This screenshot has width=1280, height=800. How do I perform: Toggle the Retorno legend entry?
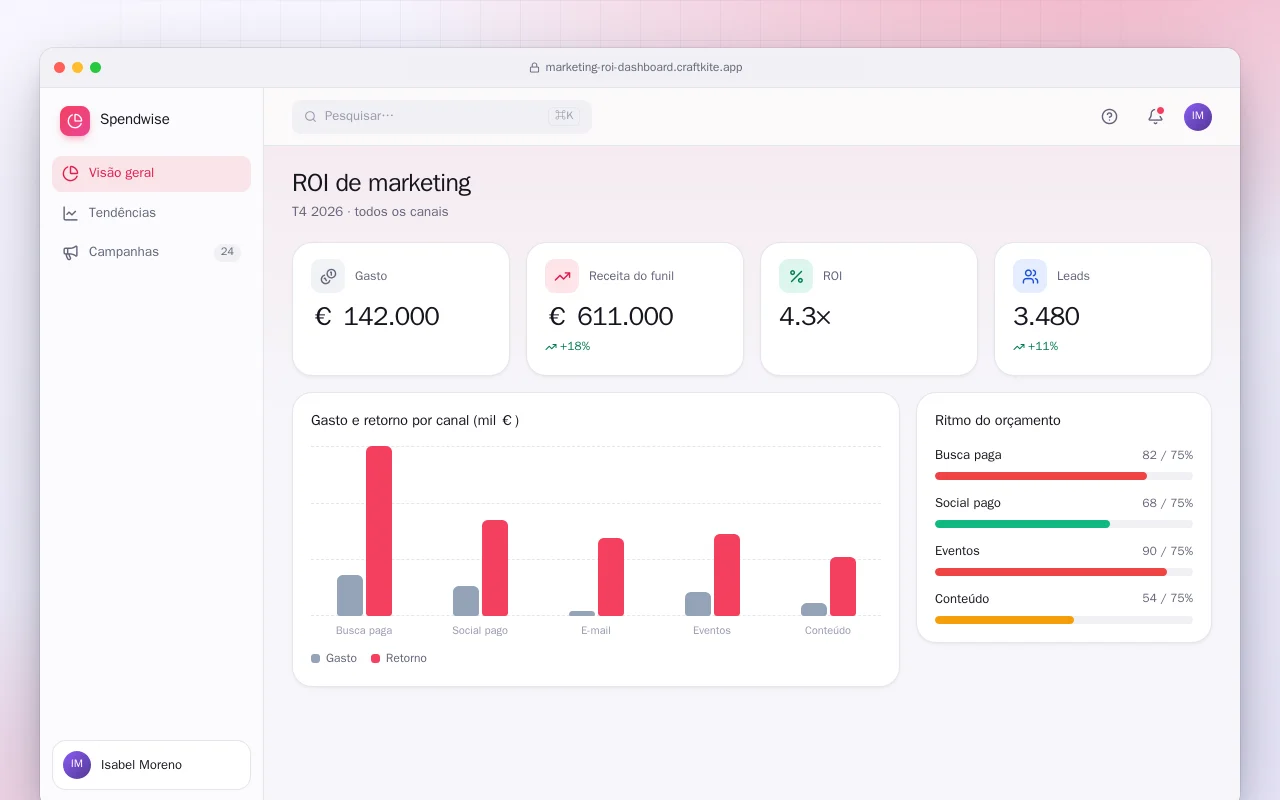[x=399, y=659]
